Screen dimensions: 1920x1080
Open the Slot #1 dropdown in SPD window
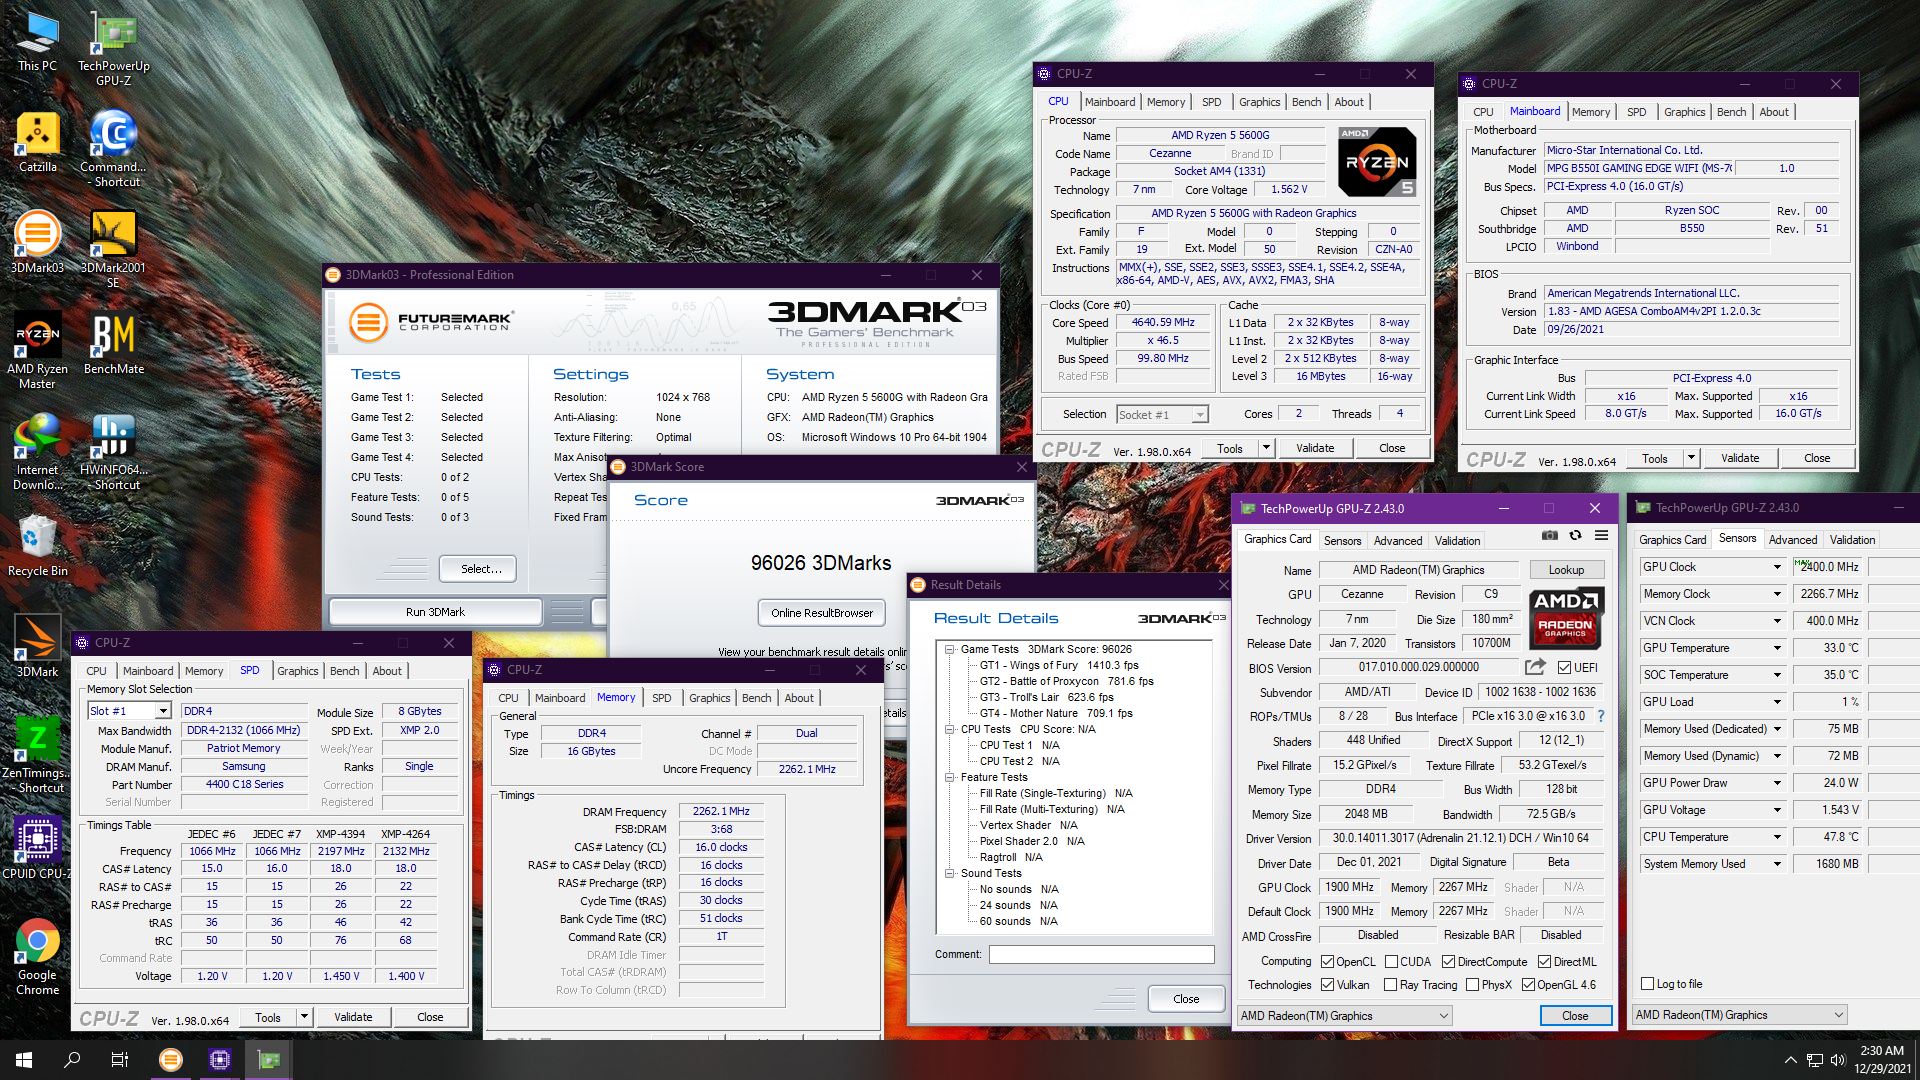[130, 711]
